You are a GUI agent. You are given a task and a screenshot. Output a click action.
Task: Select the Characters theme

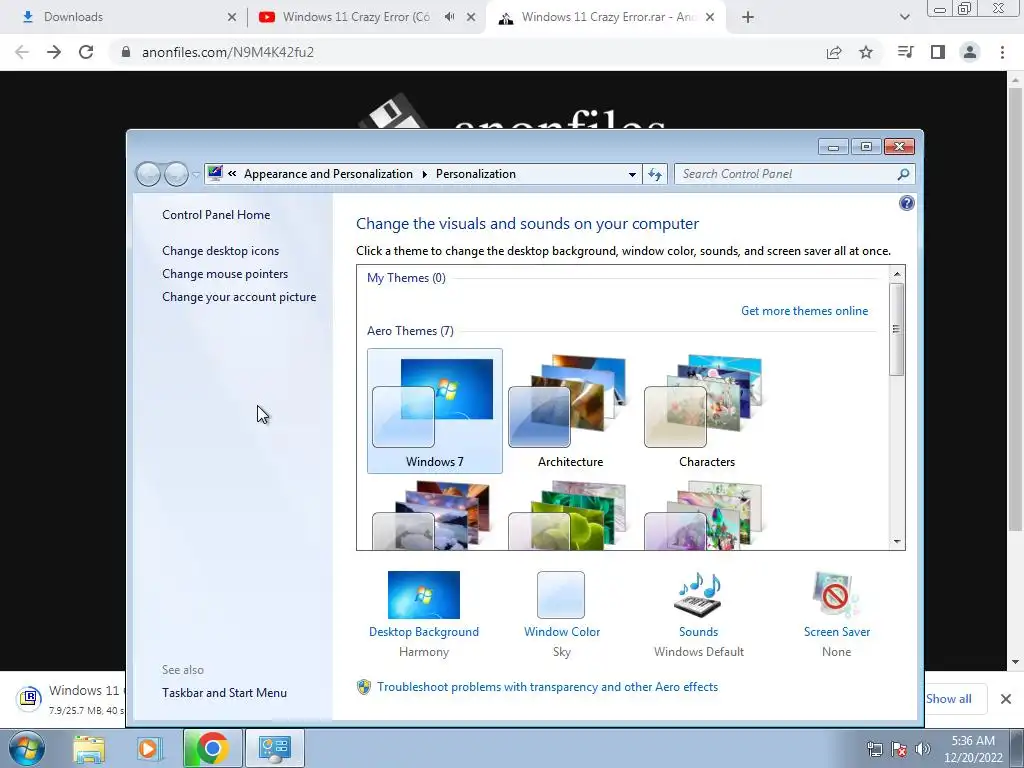click(x=707, y=410)
